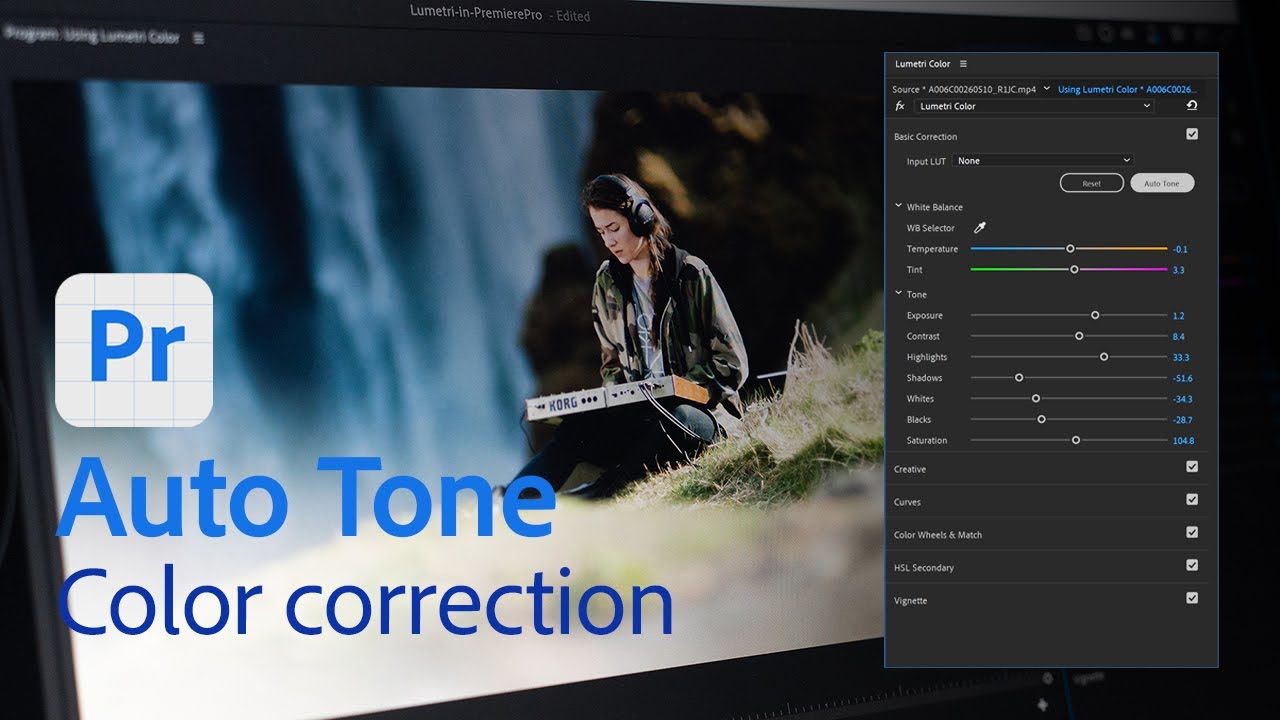The width and height of the screenshot is (1280, 720).
Task: Open the Lumetri Color panel menu icon
Action: point(963,64)
